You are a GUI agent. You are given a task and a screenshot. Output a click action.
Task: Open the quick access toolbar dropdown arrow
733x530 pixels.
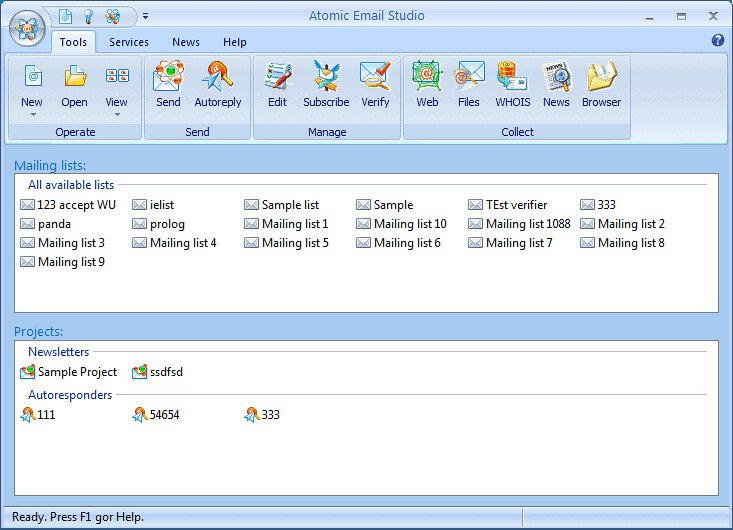145,16
